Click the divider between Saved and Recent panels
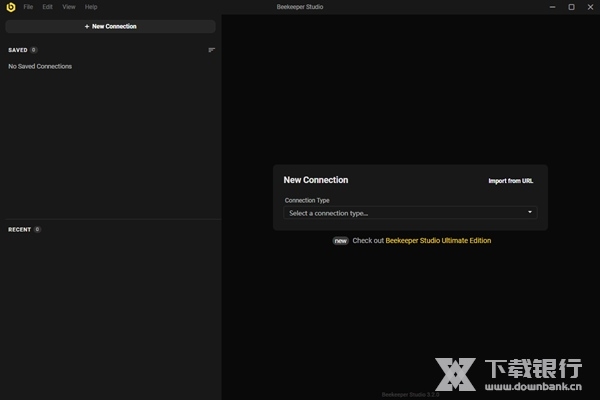The width and height of the screenshot is (600, 400). [x=110, y=219]
